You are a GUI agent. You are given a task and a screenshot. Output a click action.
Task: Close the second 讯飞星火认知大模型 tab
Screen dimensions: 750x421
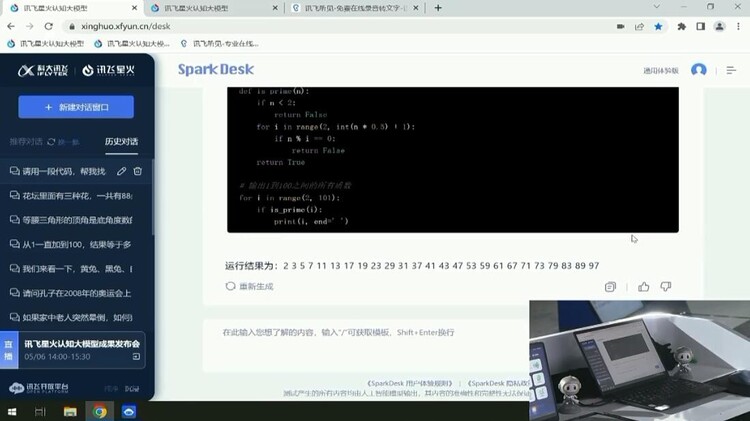275,8
